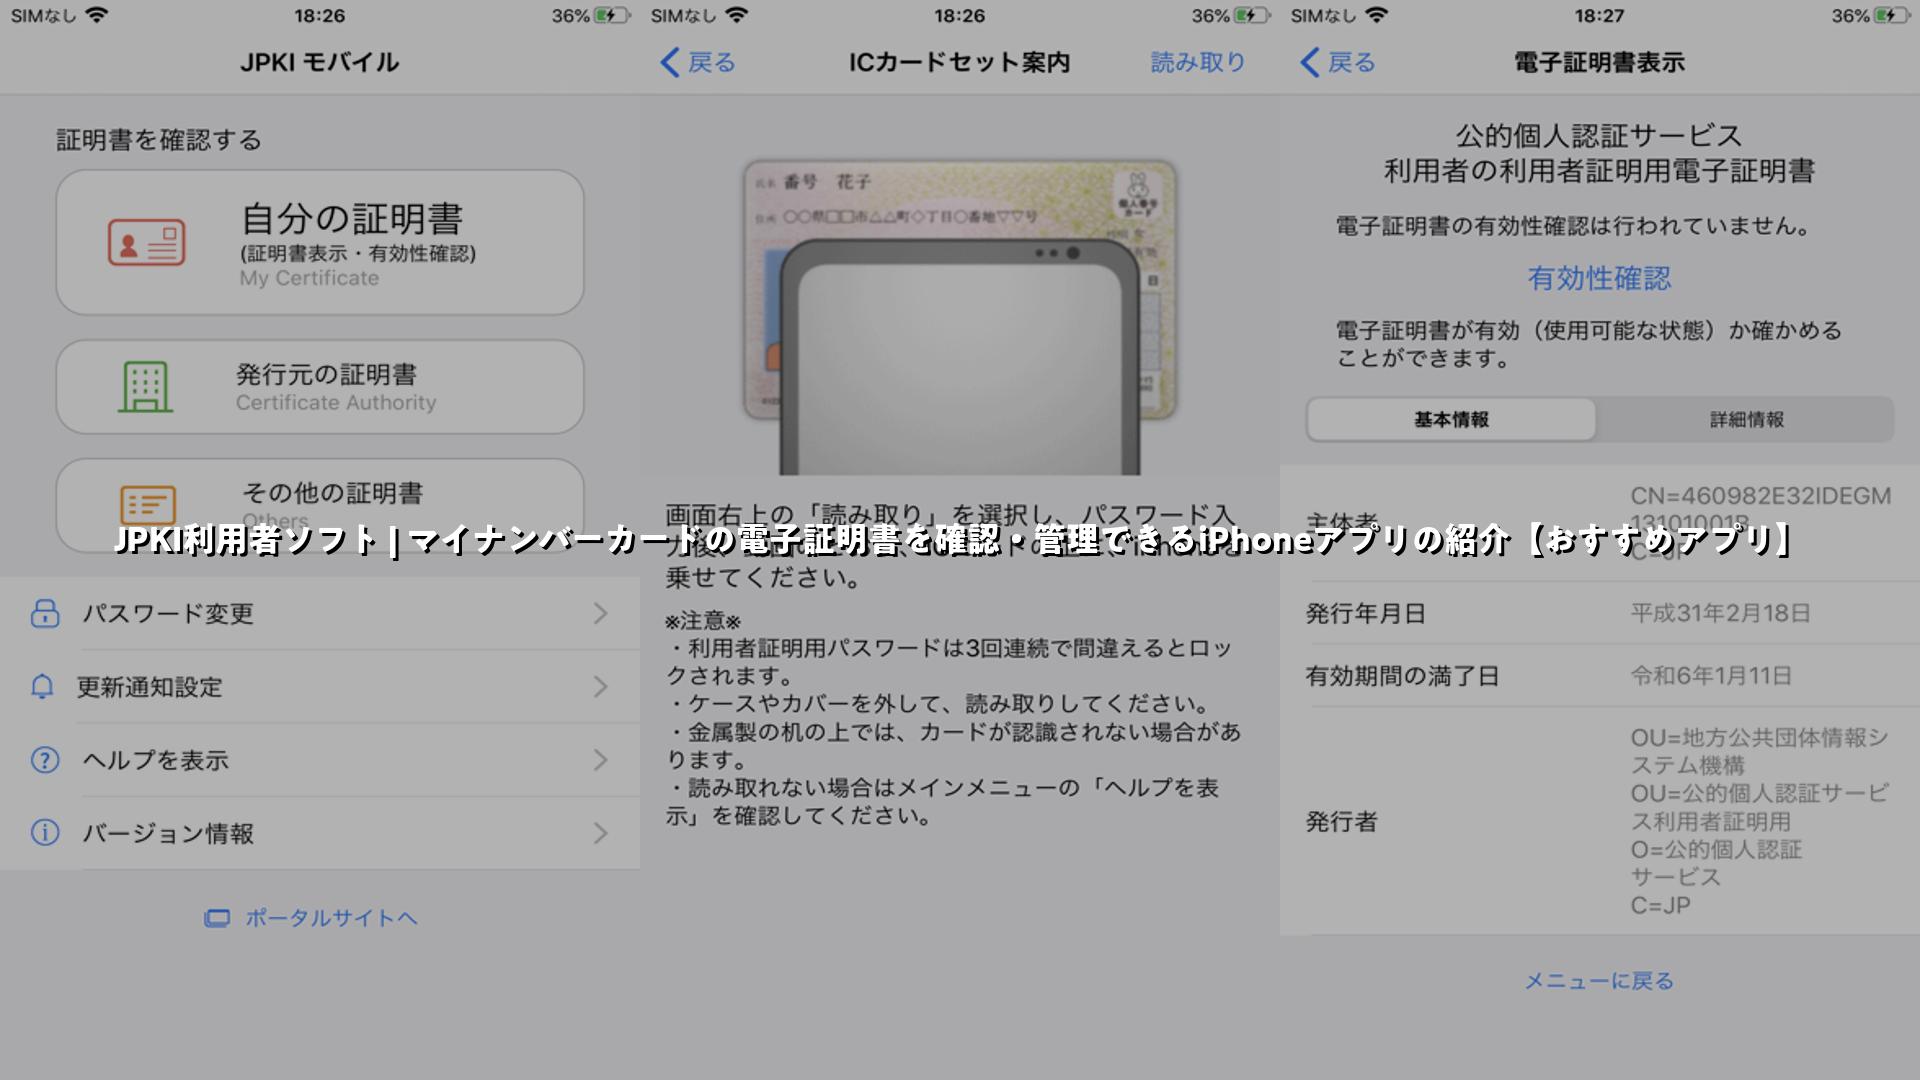Click battery icon in third screen status bar
The image size is (1920, 1080).
click(x=1892, y=15)
